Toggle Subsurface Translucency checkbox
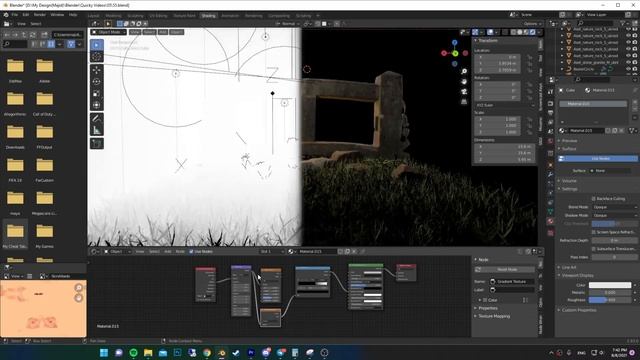This screenshot has width=640, height=360. [x=593, y=249]
